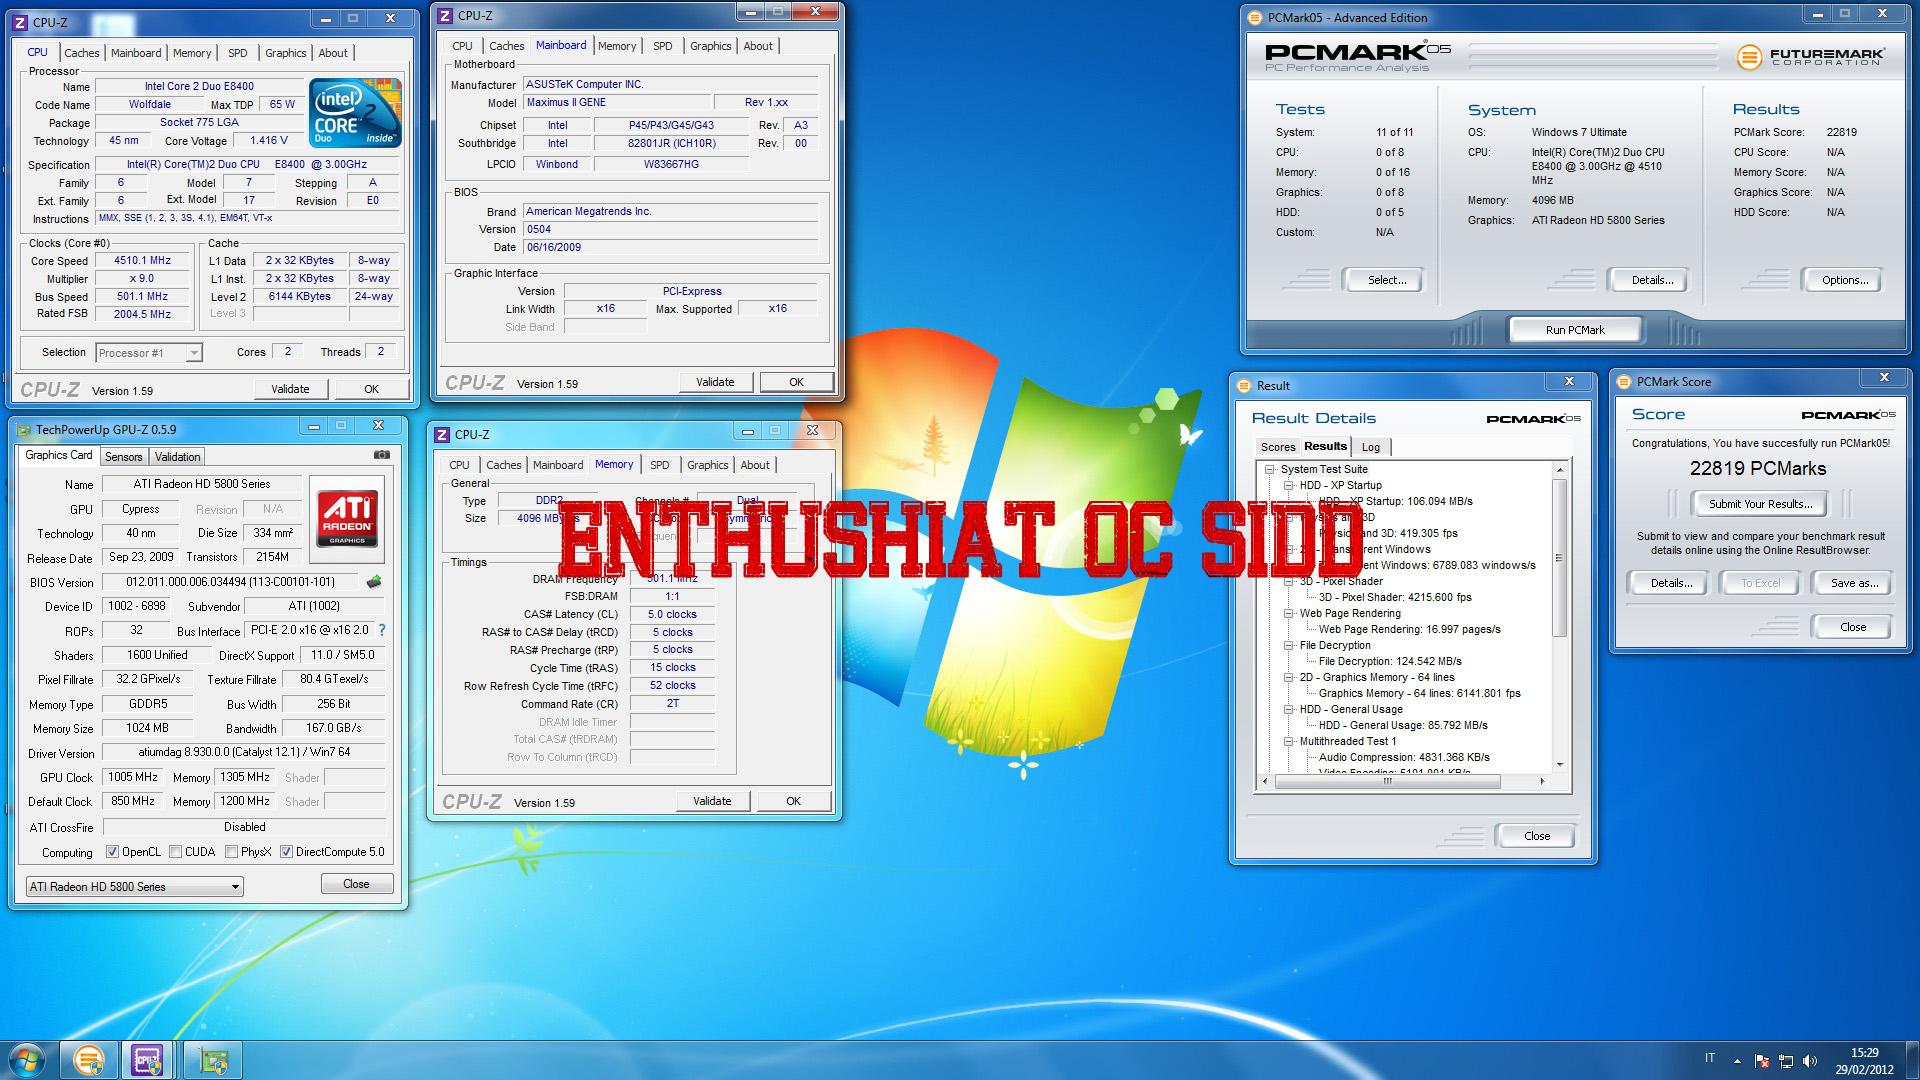Collapse the HDD - XP Startup node
Image resolution: width=1920 pixels, height=1080 pixels.
(x=1289, y=485)
